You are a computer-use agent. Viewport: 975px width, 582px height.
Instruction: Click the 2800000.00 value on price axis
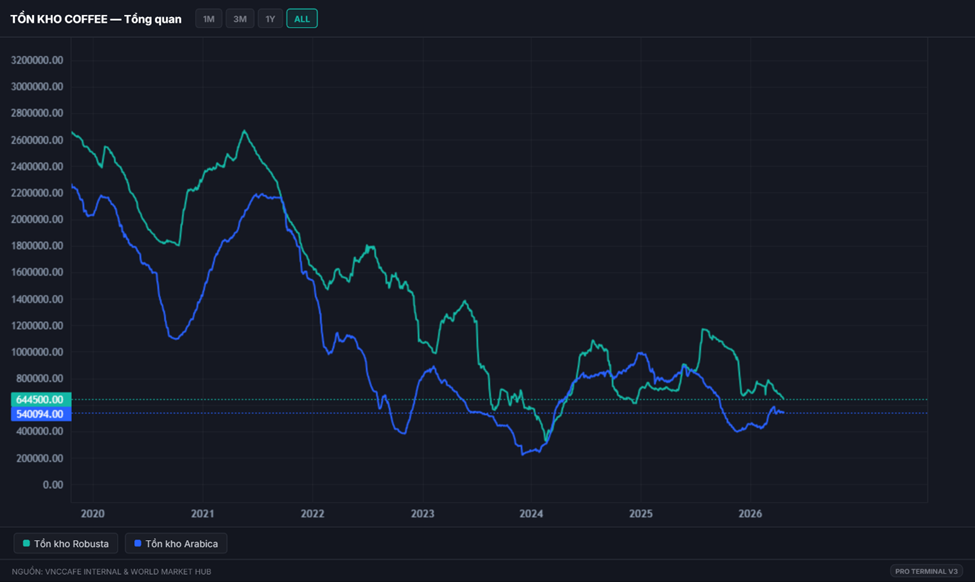[x=37, y=113]
